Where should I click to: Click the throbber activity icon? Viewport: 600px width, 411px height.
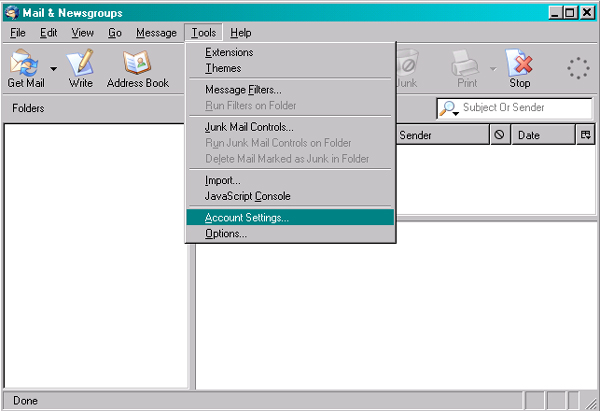coord(578,68)
